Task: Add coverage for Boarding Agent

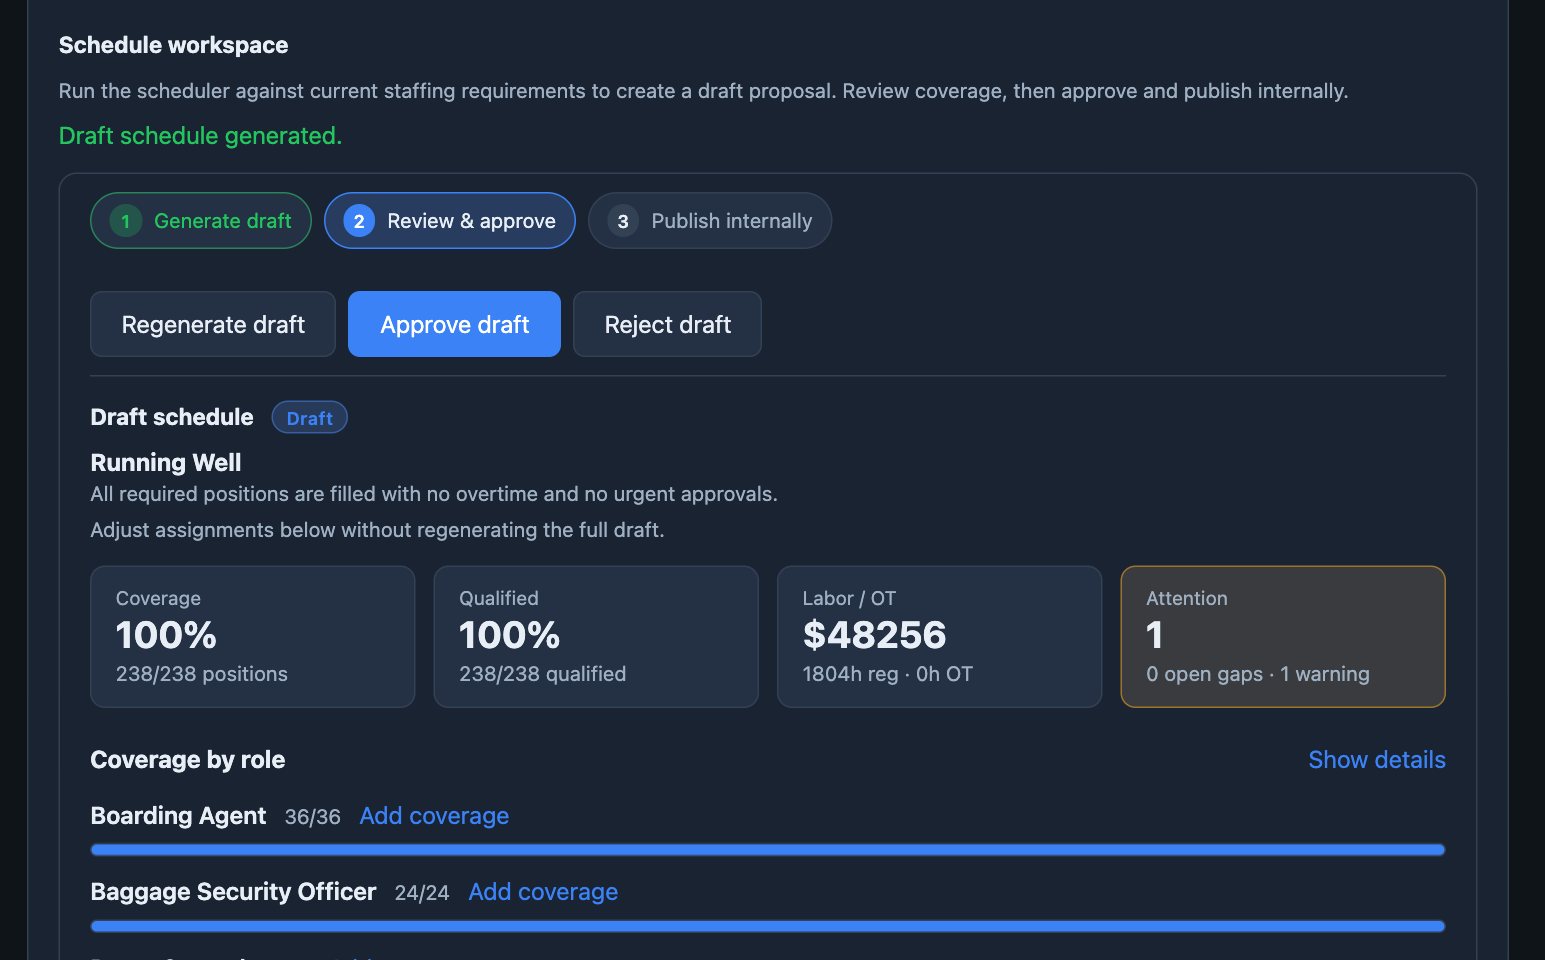Action: pyautogui.click(x=434, y=816)
